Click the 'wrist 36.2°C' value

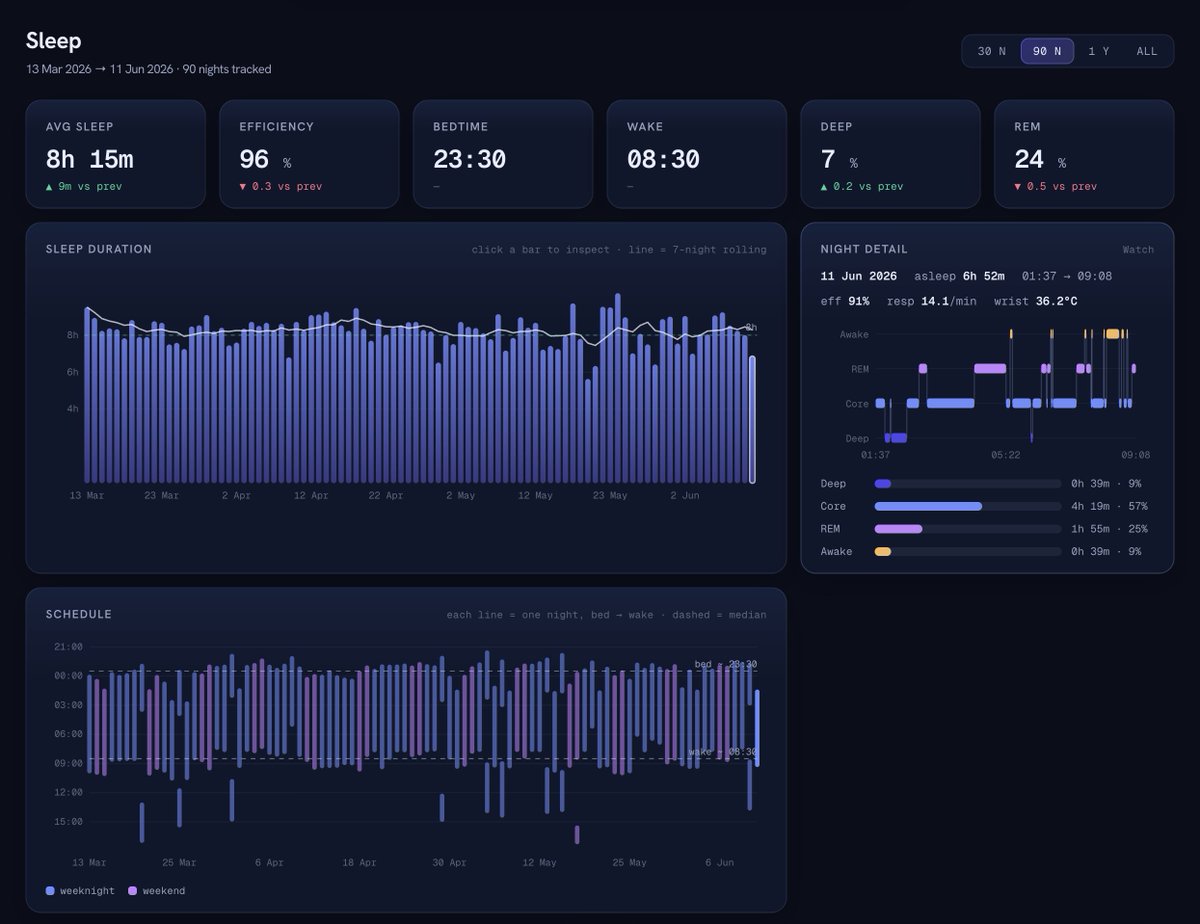pos(1036,301)
